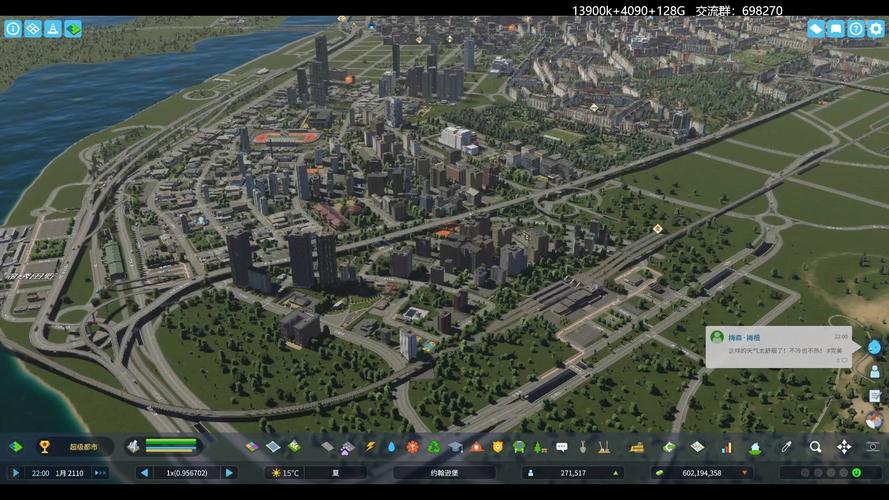This screenshot has height=500, width=889.
Task: Open the statistics bar chart icon
Action: [x=726, y=447]
